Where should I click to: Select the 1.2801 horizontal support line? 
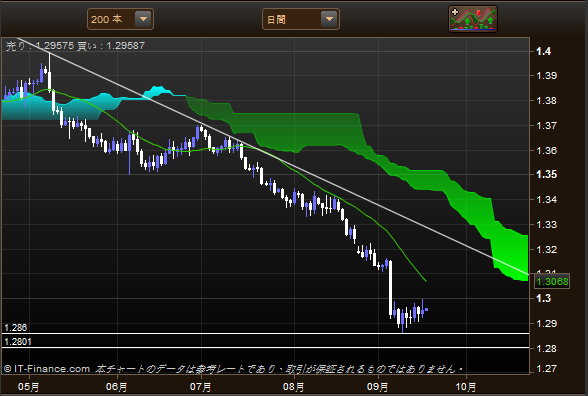(x=266, y=348)
